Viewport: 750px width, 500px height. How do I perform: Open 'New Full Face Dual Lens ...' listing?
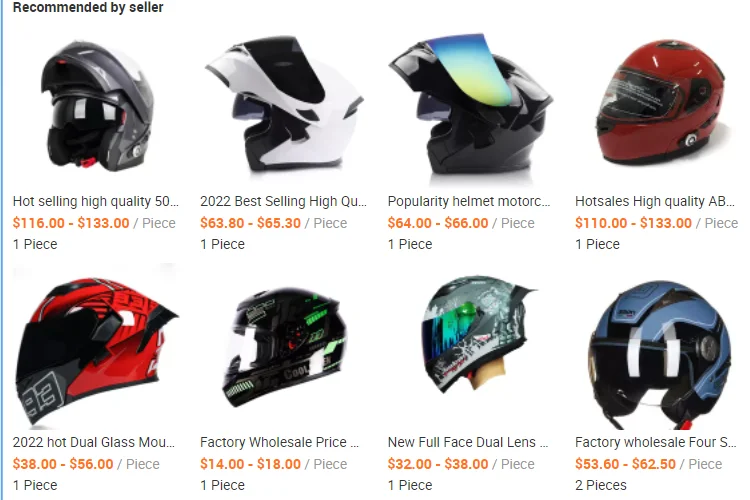tap(468, 442)
